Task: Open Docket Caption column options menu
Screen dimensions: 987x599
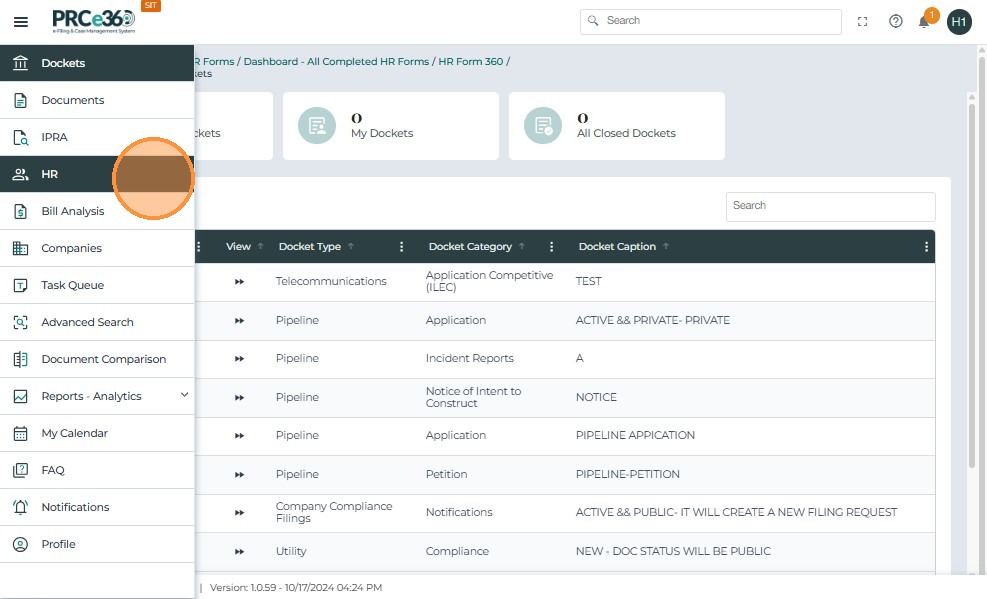Action: [x=926, y=247]
